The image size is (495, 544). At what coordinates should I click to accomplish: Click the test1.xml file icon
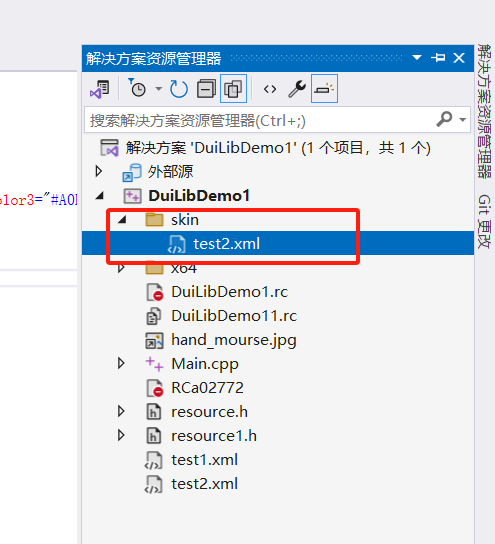(x=153, y=460)
